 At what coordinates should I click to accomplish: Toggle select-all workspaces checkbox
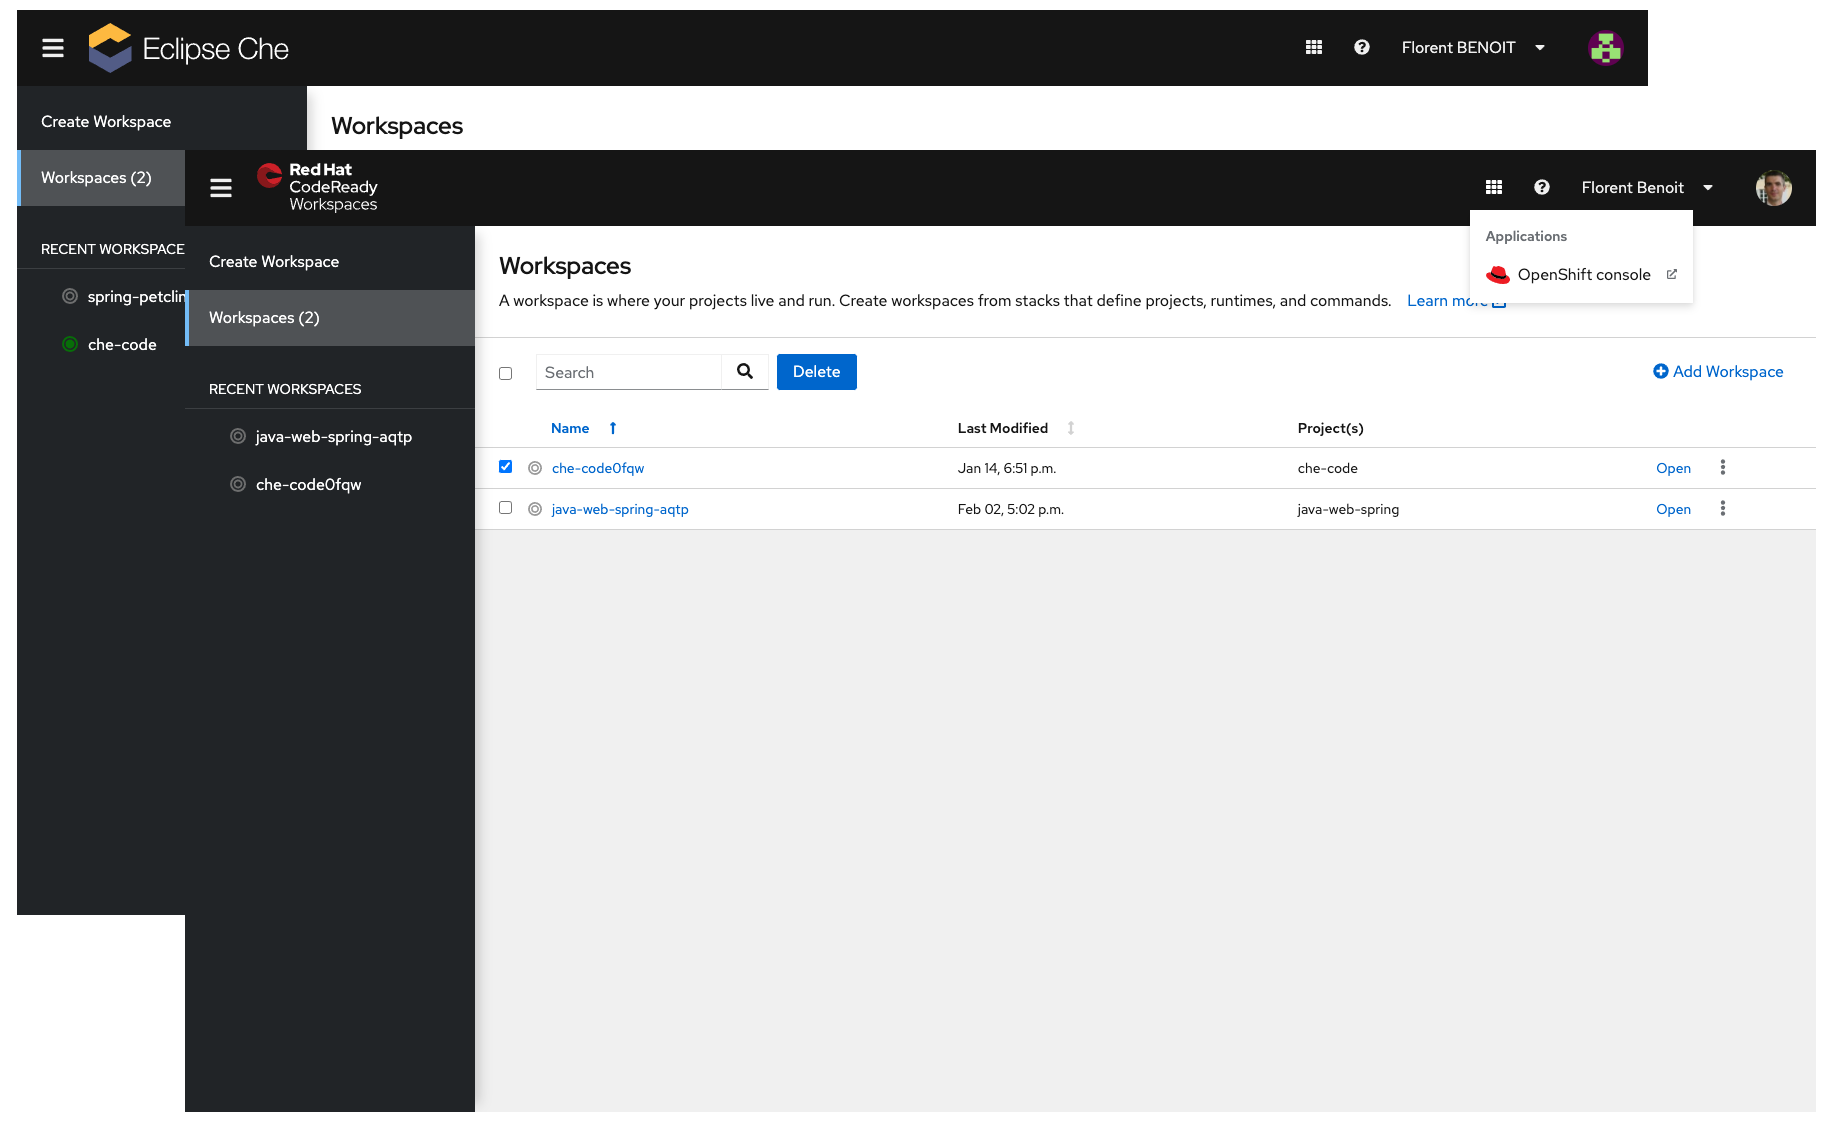click(506, 373)
